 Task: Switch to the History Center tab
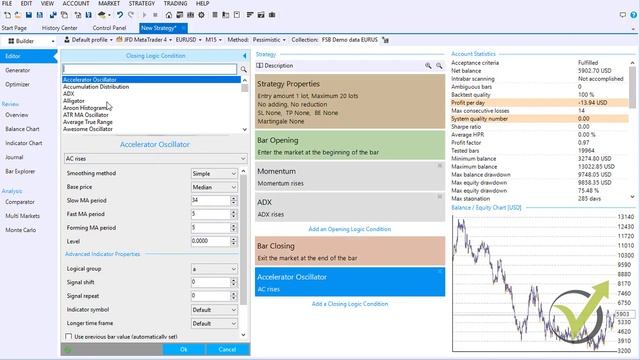[x=60, y=28]
